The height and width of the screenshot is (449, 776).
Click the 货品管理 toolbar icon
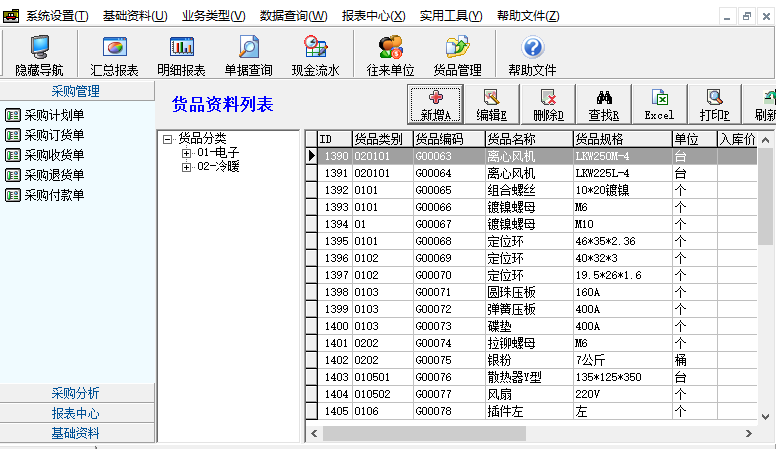point(457,55)
